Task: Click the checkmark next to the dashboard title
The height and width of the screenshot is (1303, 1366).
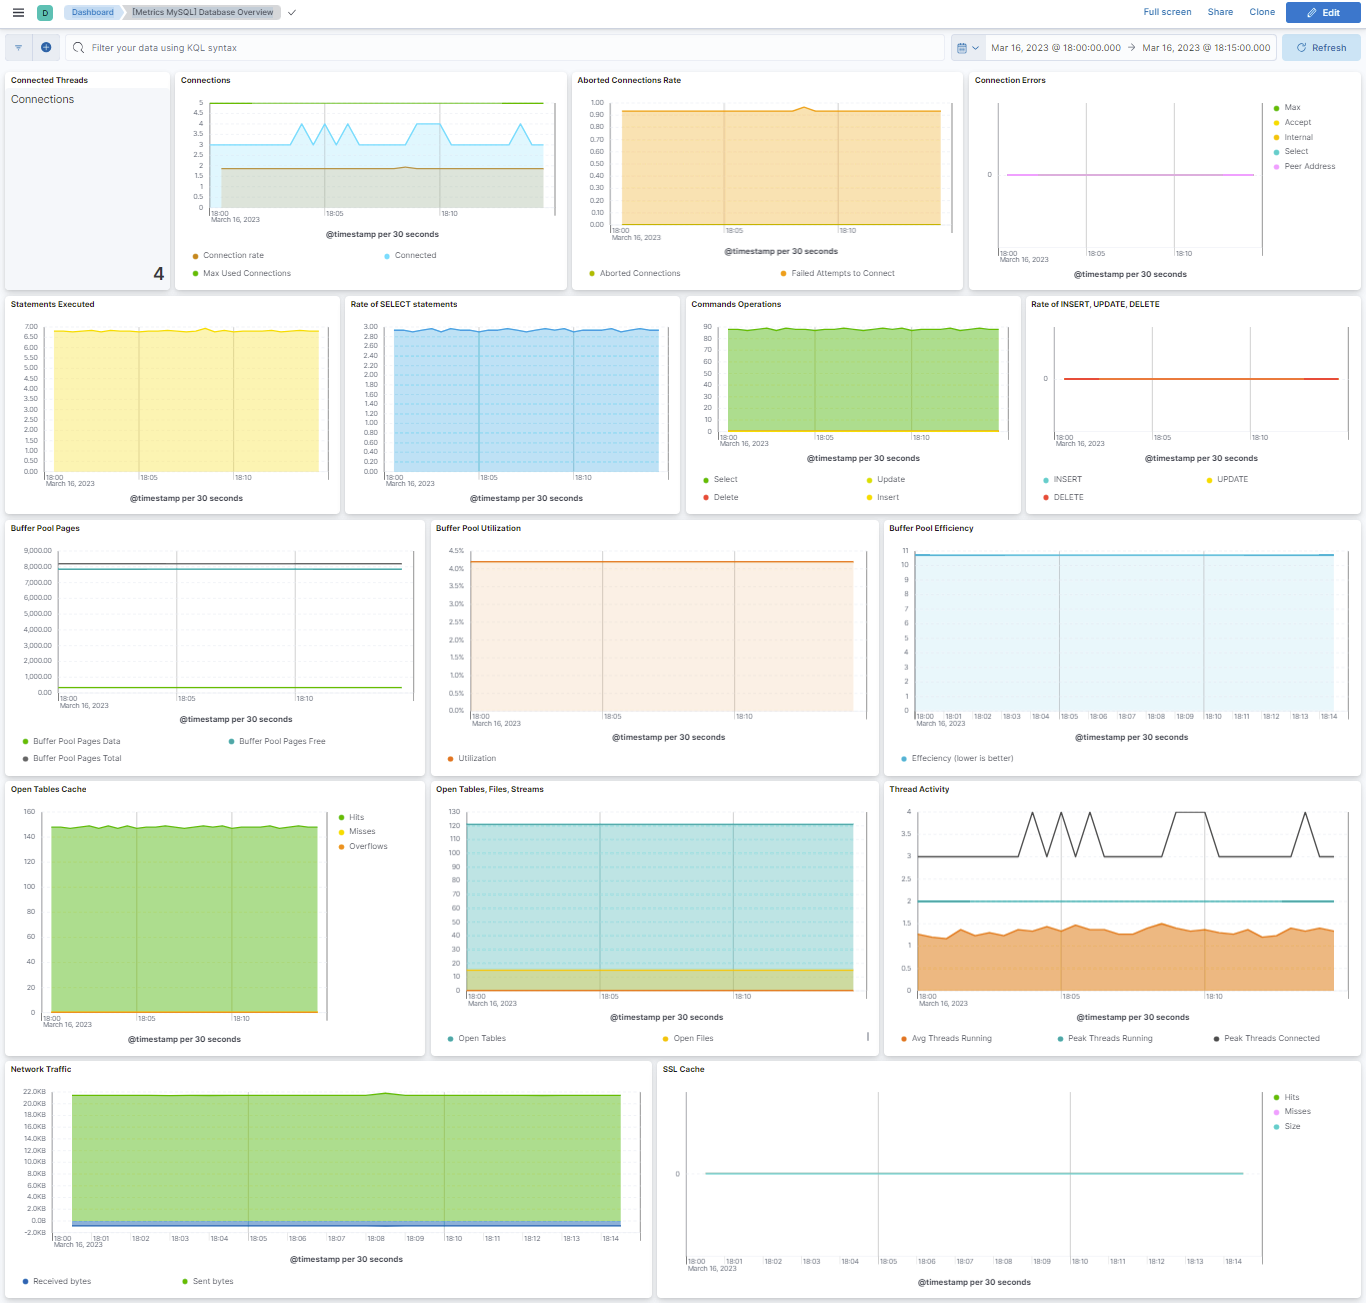Action: tap(291, 13)
